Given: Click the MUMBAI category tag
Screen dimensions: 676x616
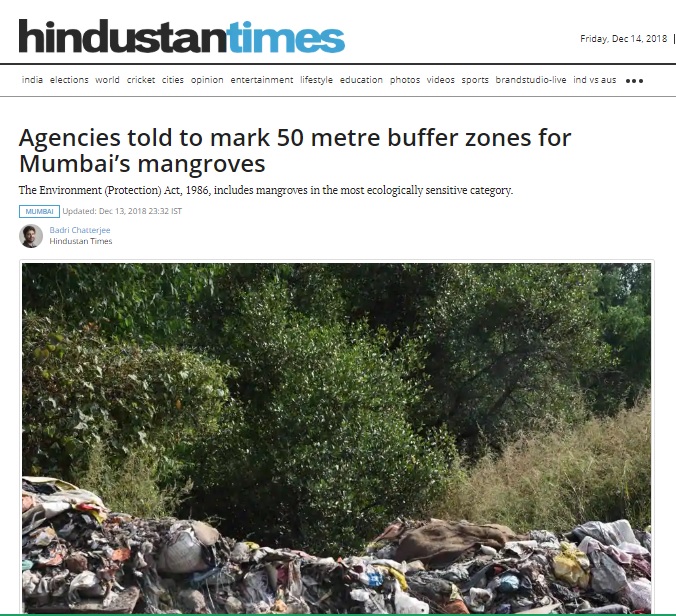Looking at the screenshot, I should (39, 211).
